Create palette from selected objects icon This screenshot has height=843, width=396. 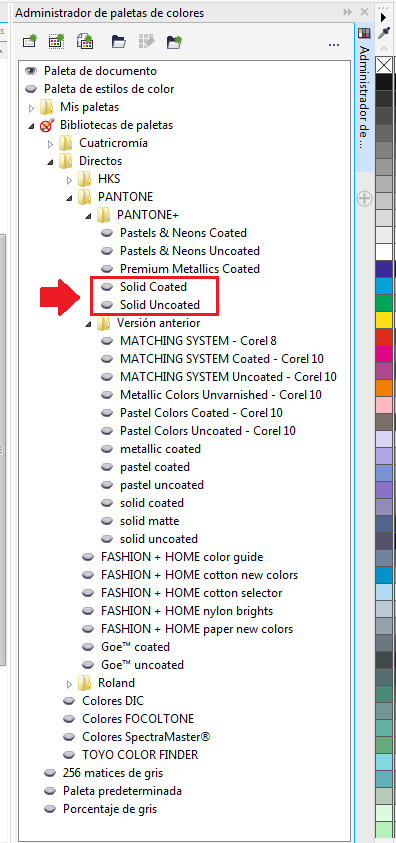tap(56, 41)
